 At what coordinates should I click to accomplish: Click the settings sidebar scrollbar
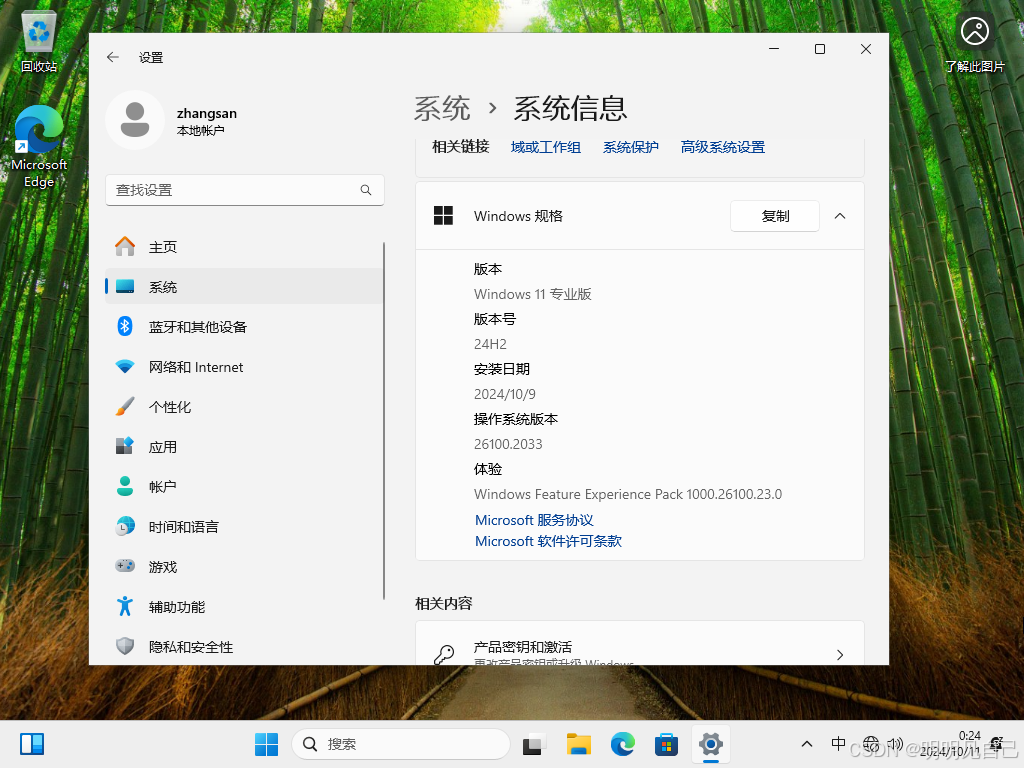(384, 421)
